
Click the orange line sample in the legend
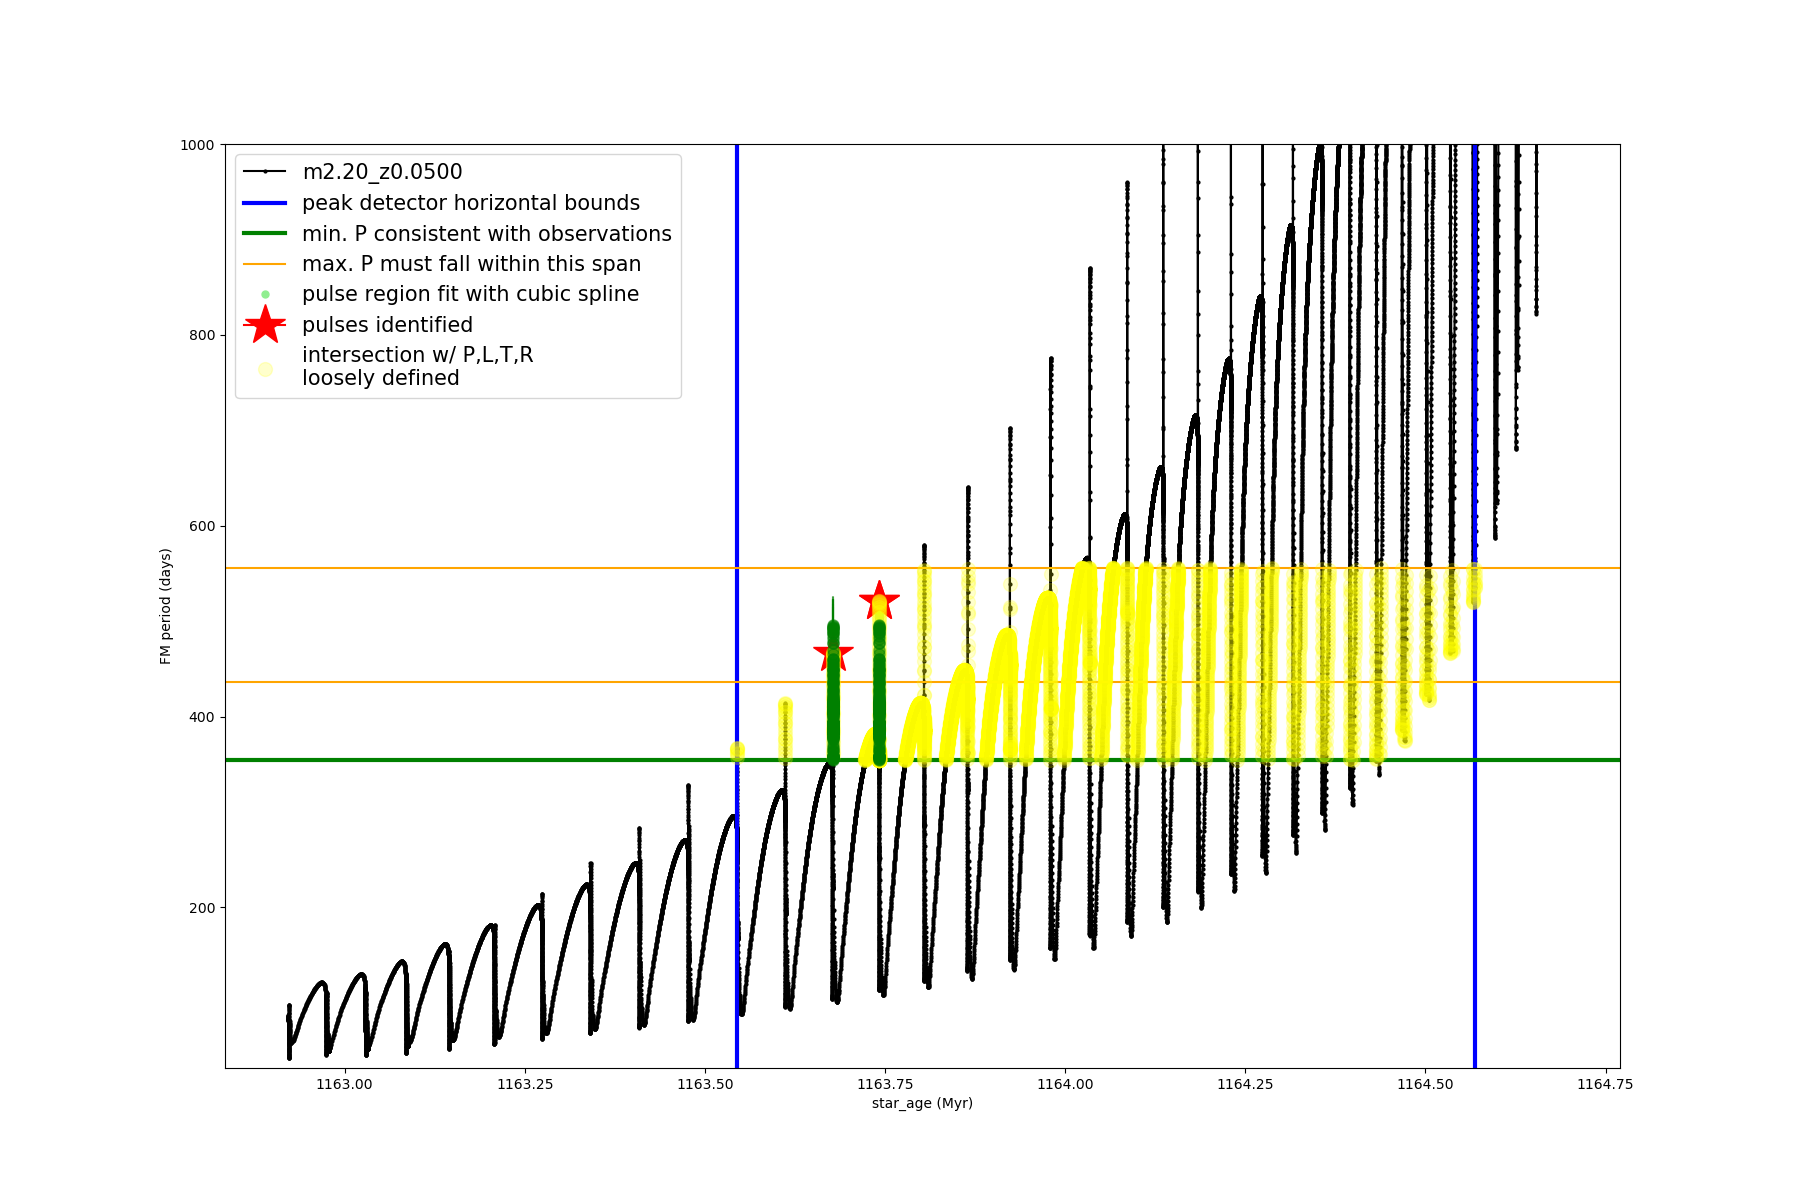tap(265, 264)
